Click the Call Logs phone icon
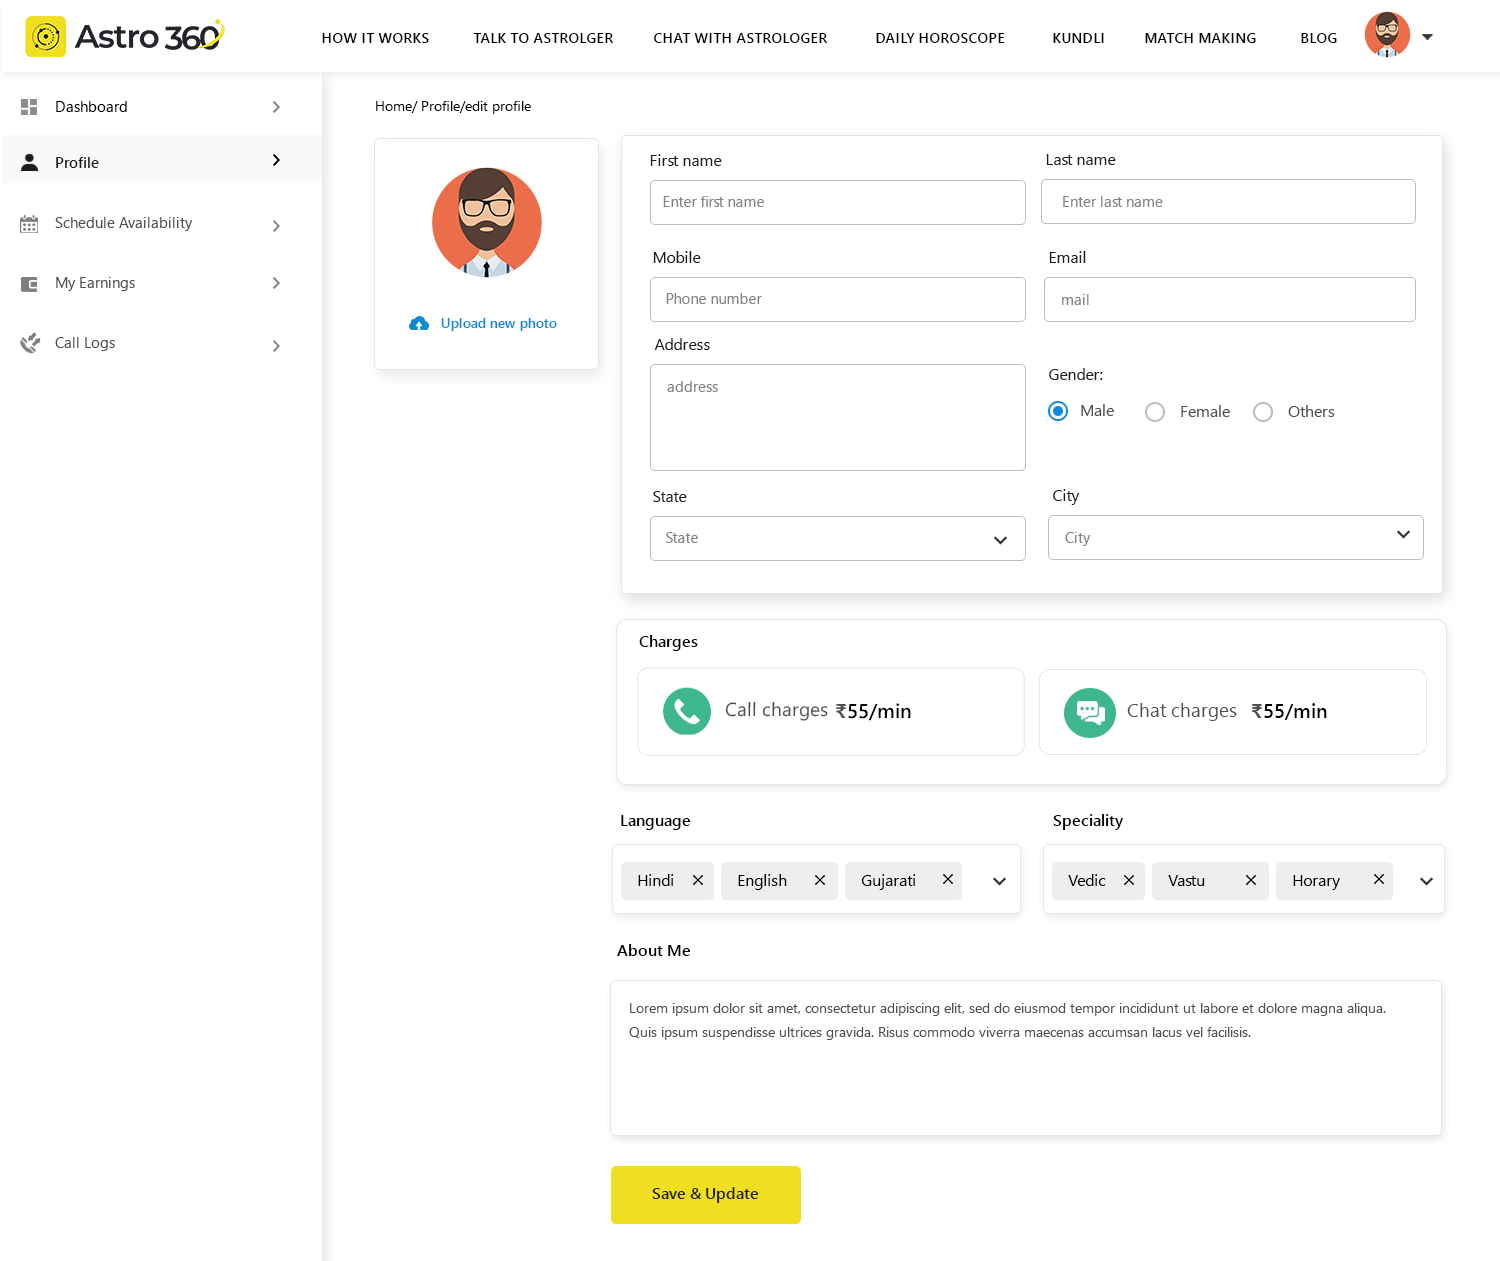Image resolution: width=1500 pixels, height=1261 pixels. pos(30,343)
